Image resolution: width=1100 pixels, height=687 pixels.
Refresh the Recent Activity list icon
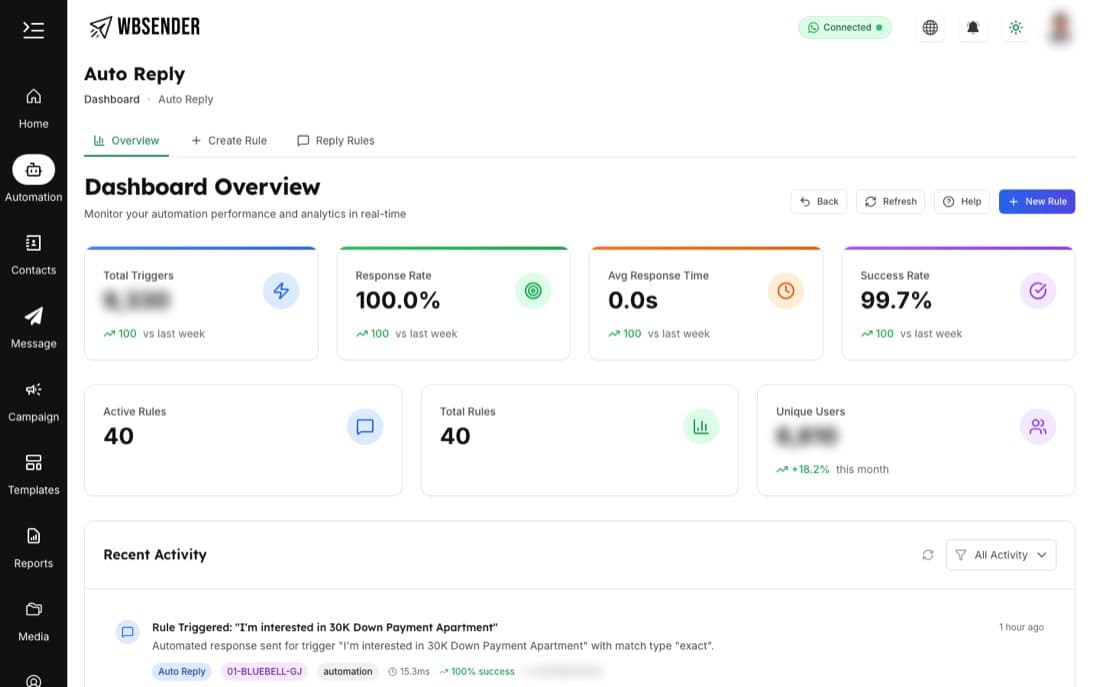coord(928,555)
